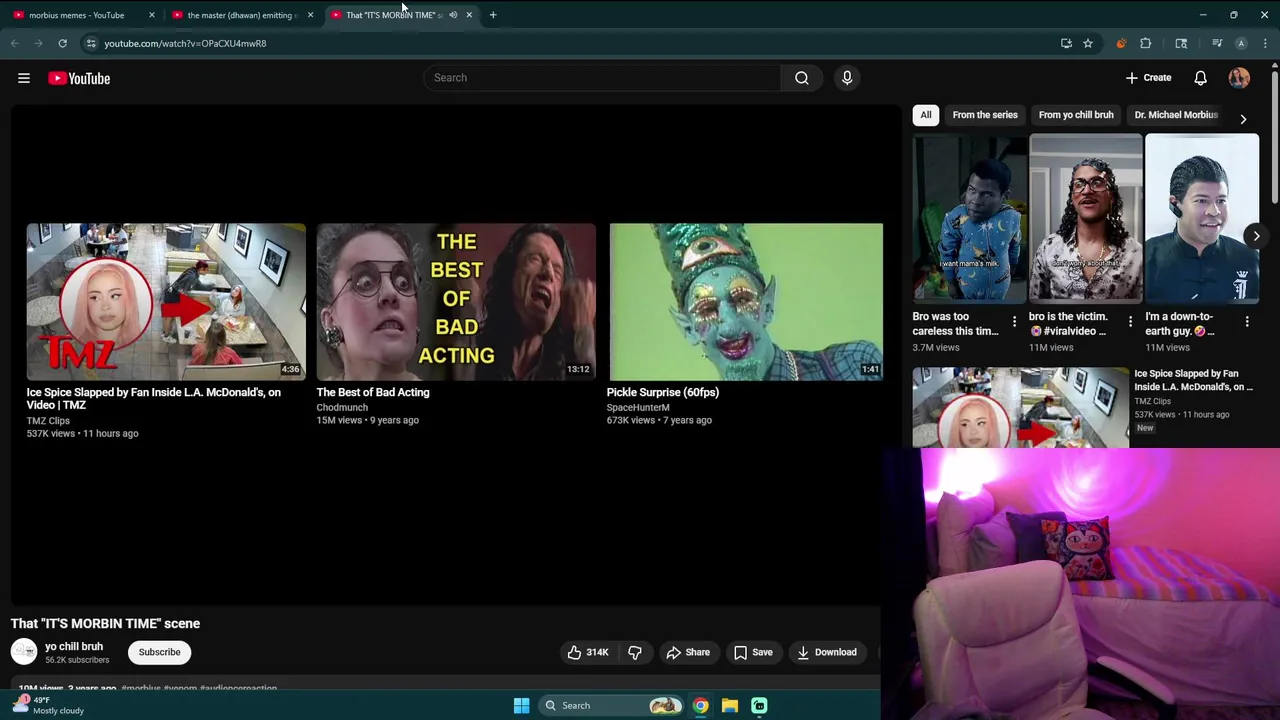The width and height of the screenshot is (1280, 720).
Task: Select the From the series chip
Action: pyautogui.click(x=985, y=115)
